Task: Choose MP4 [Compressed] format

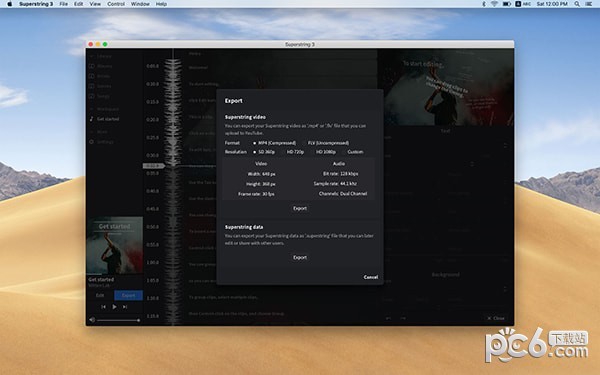Action: 274,143
